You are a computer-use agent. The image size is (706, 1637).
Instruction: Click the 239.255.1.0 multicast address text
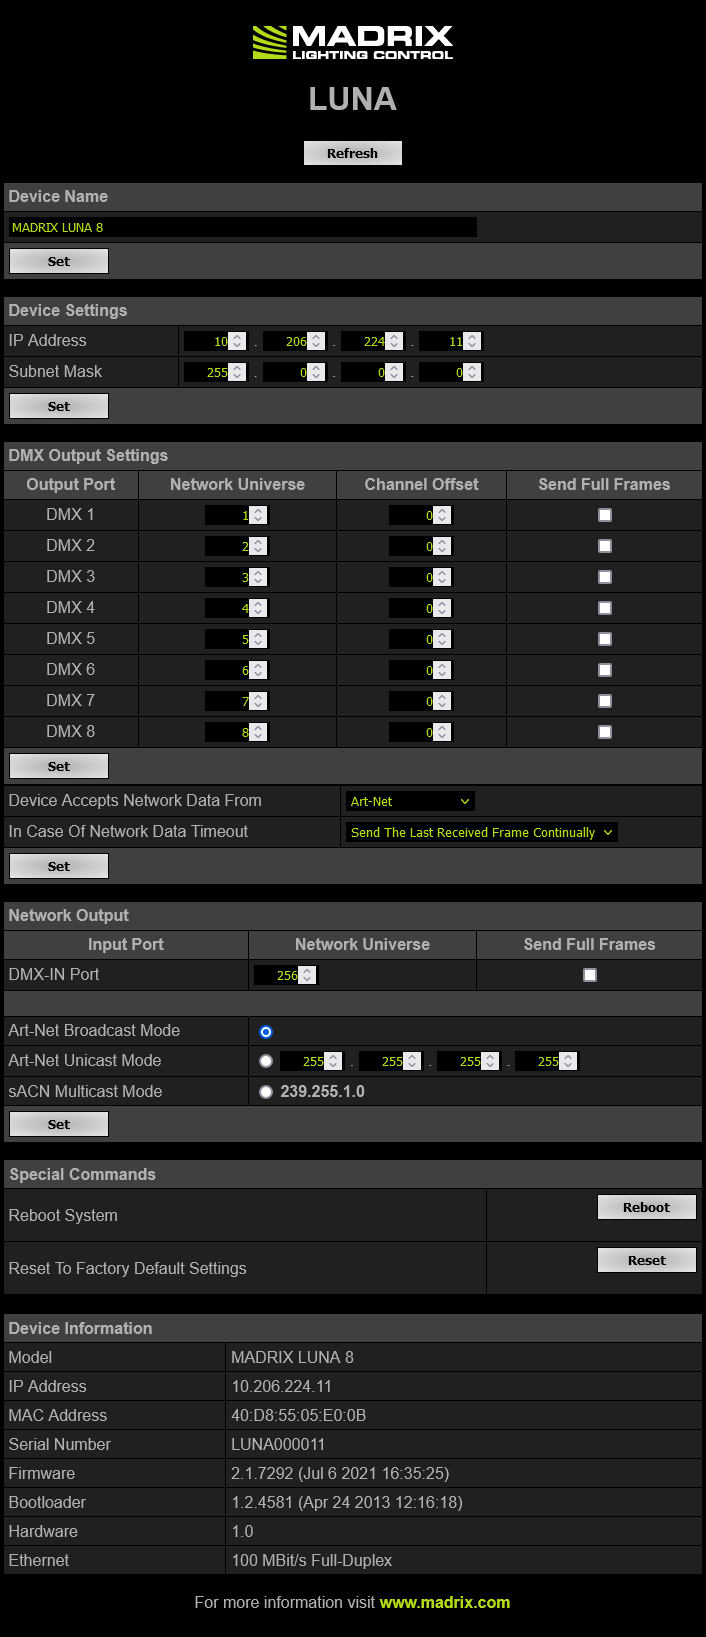(x=322, y=1092)
